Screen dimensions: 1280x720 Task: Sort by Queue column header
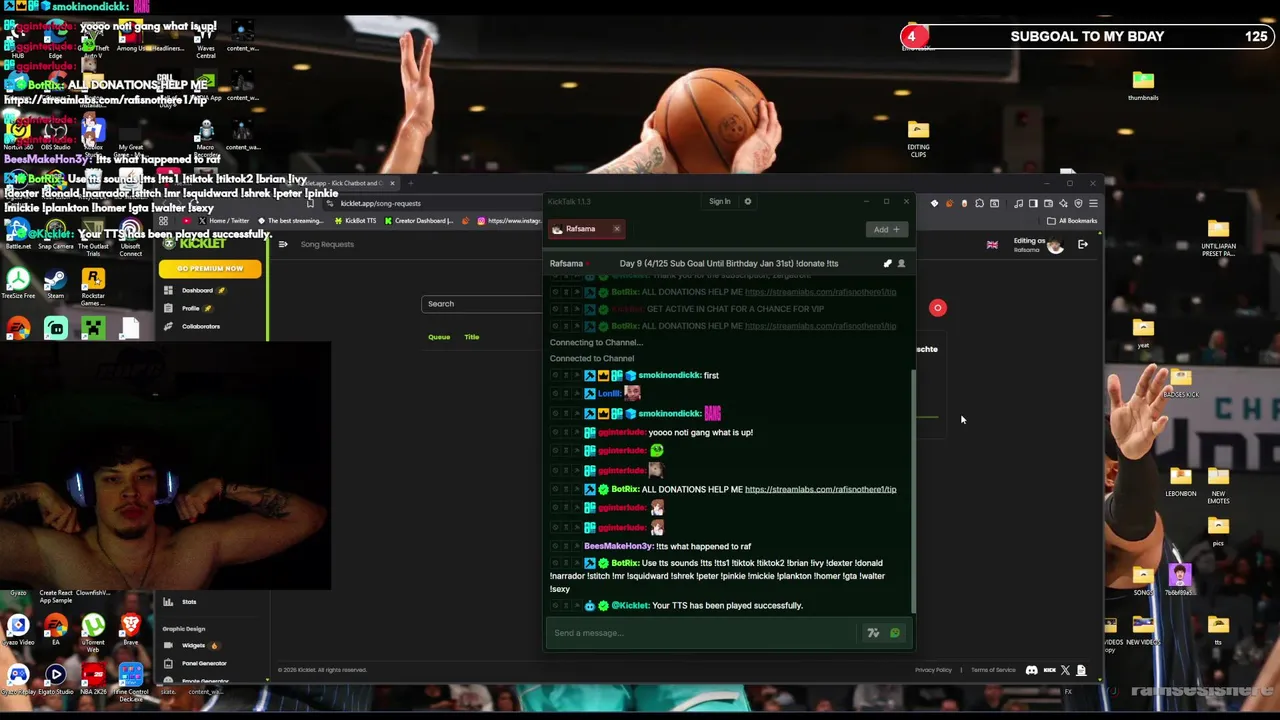pos(439,337)
